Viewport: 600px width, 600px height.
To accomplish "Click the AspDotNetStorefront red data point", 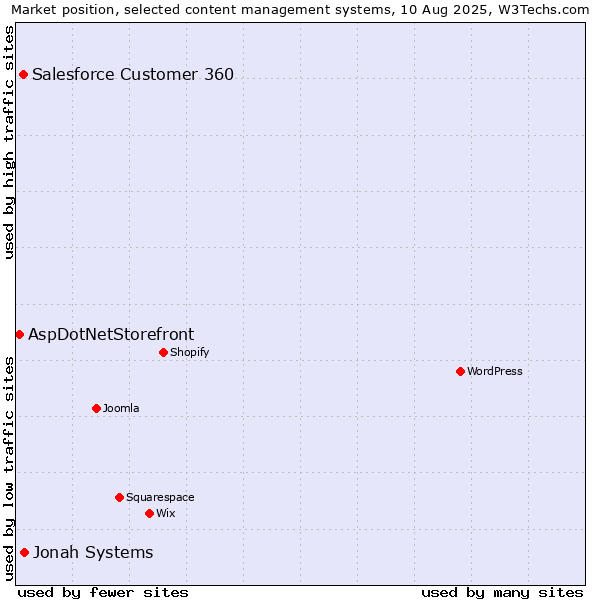I will [20, 334].
